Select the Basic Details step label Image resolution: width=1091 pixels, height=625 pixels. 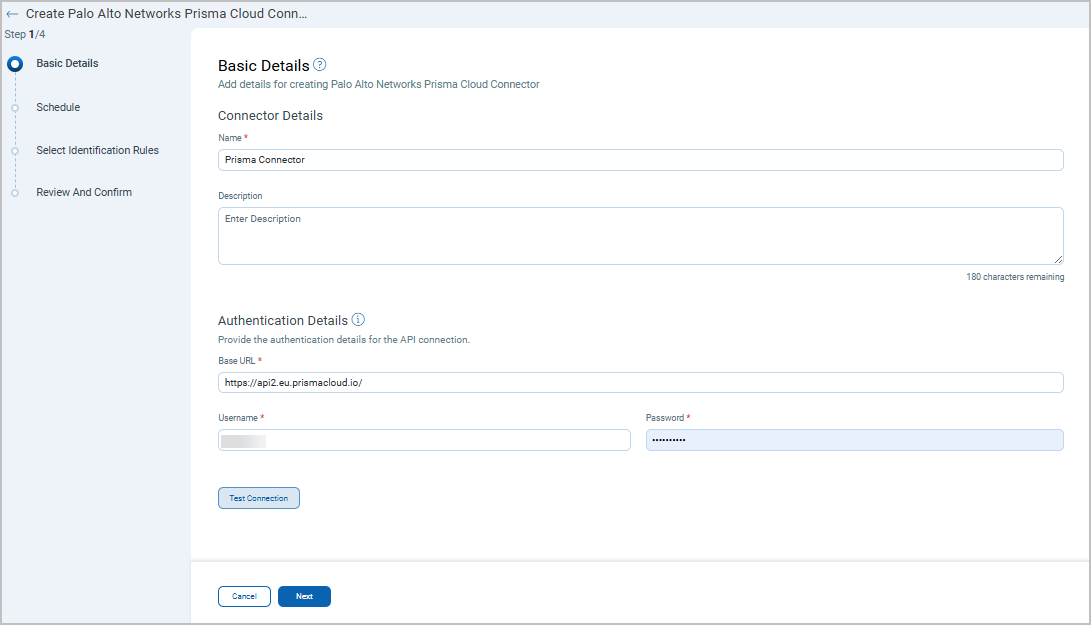67,64
